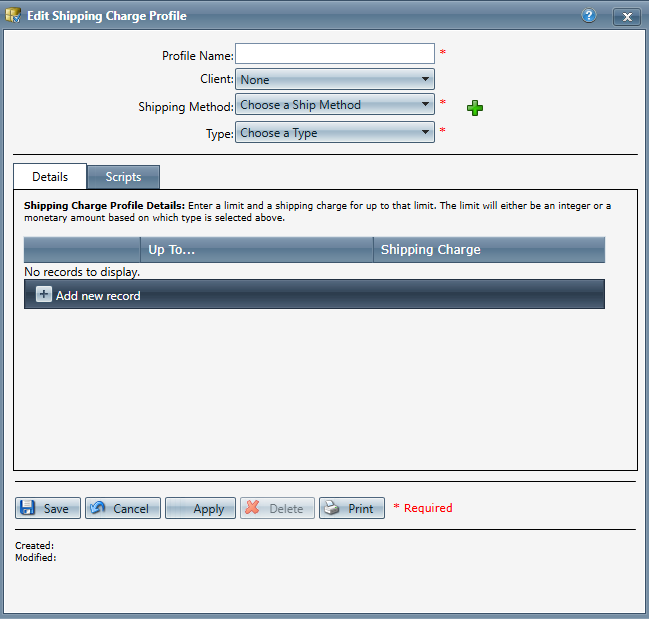Print the shipping charge profile
The height and width of the screenshot is (619, 649).
click(x=351, y=508)
